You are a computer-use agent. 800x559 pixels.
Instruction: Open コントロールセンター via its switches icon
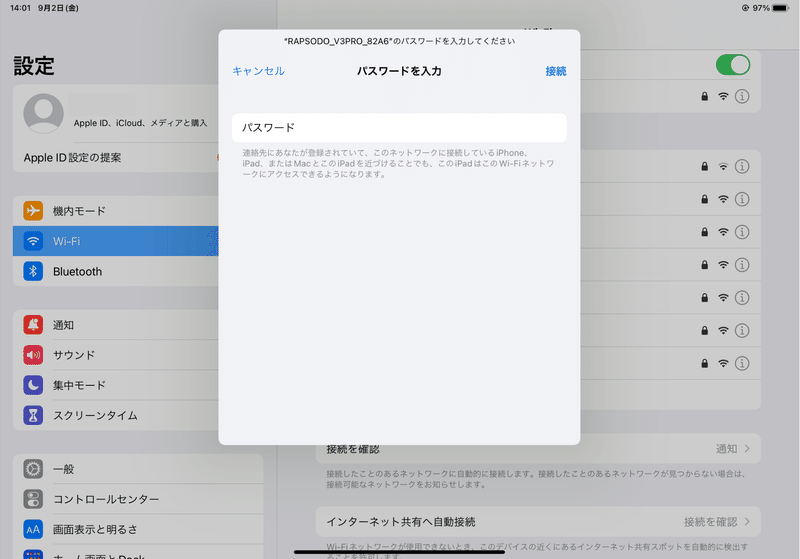click(33, 499)
